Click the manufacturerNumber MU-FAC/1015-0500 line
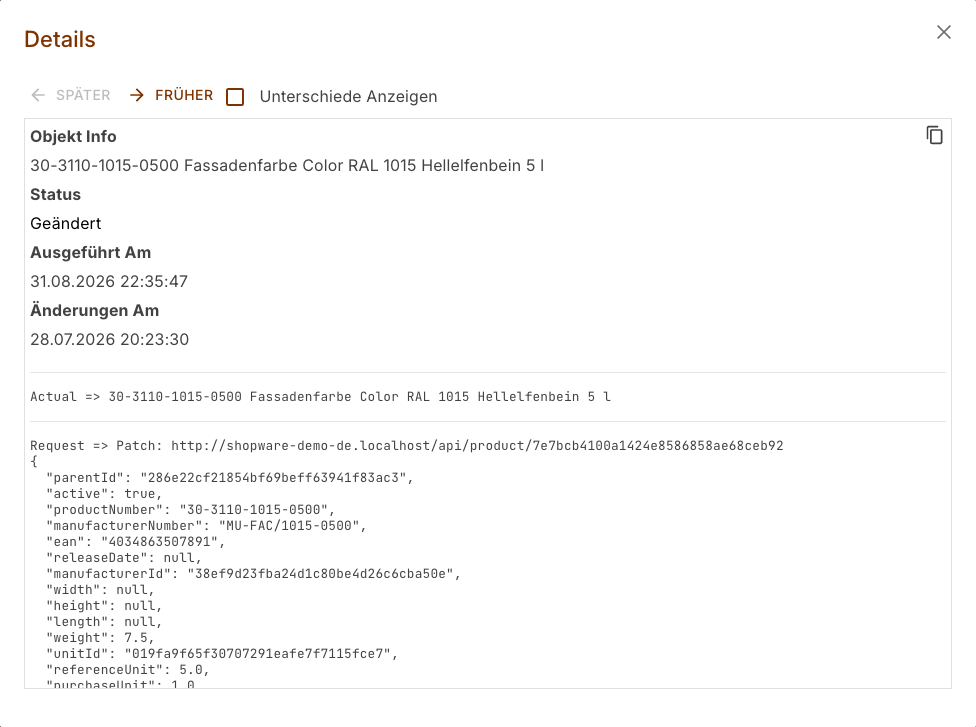This screenshot has width=976, height=727. click(206, 525)
